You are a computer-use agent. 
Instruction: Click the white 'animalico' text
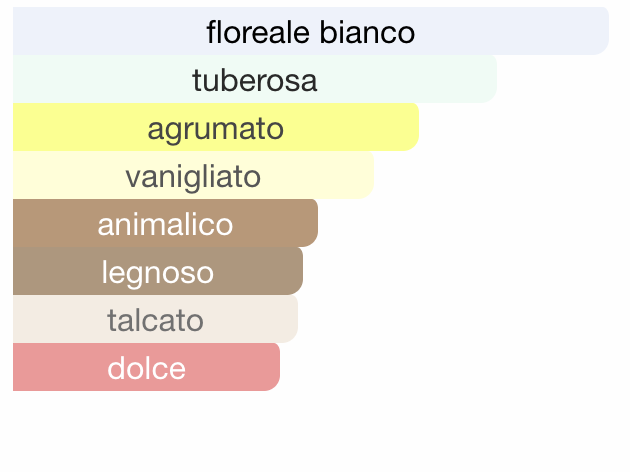[x=165, y=224]
